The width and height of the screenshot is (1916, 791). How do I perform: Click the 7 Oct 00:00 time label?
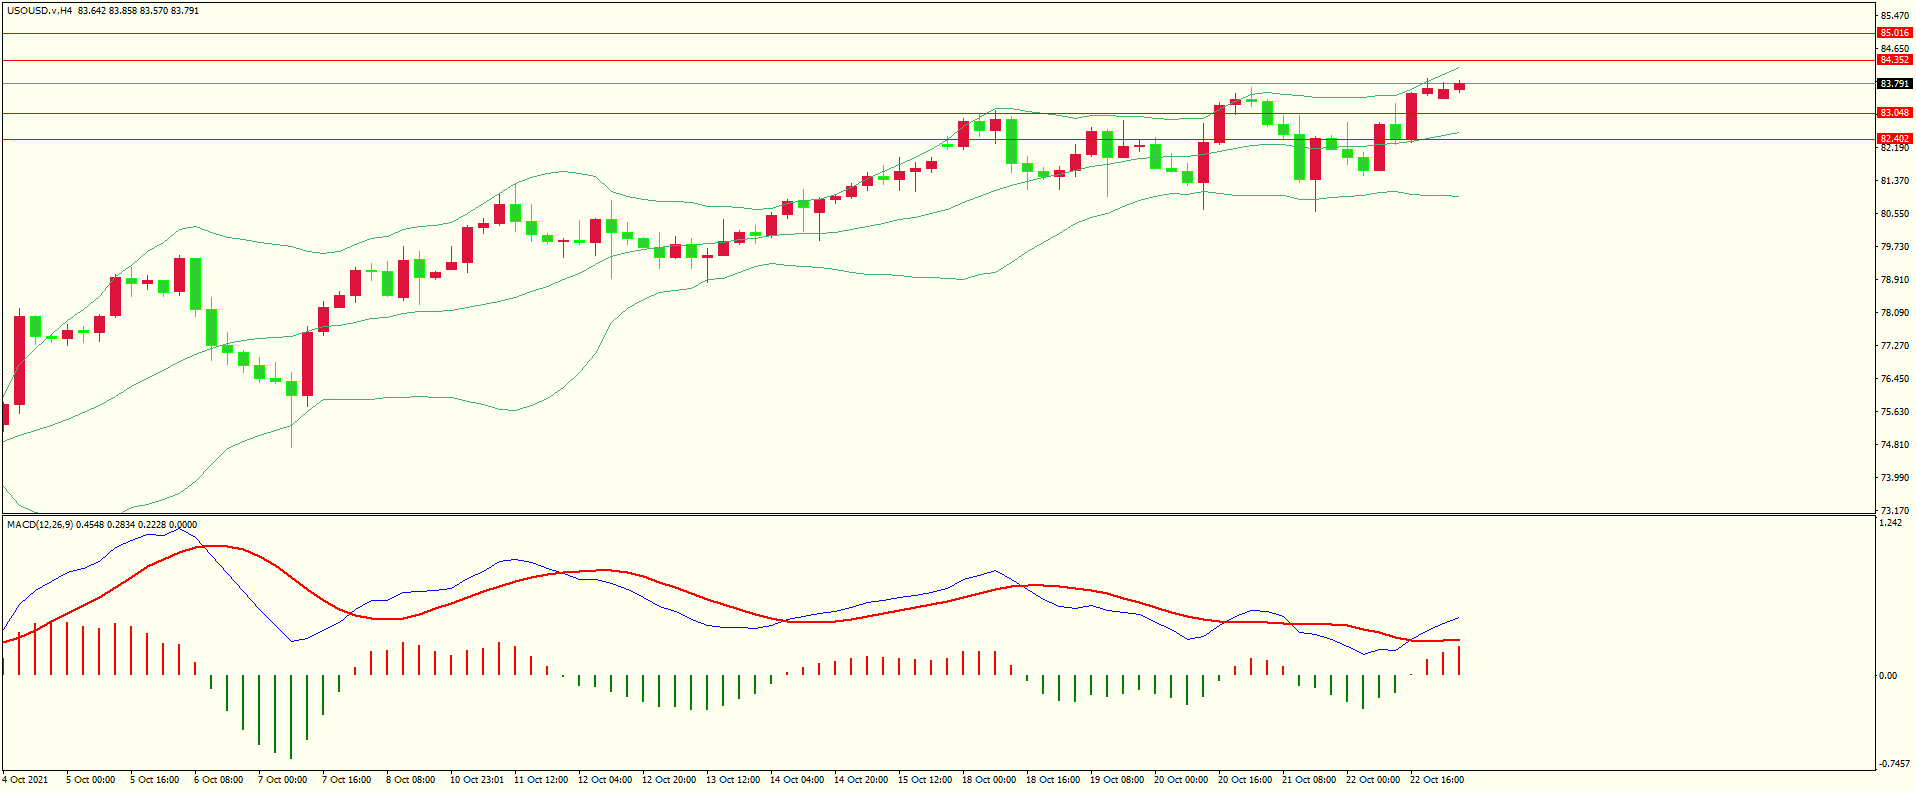click(x=282, y=780)
